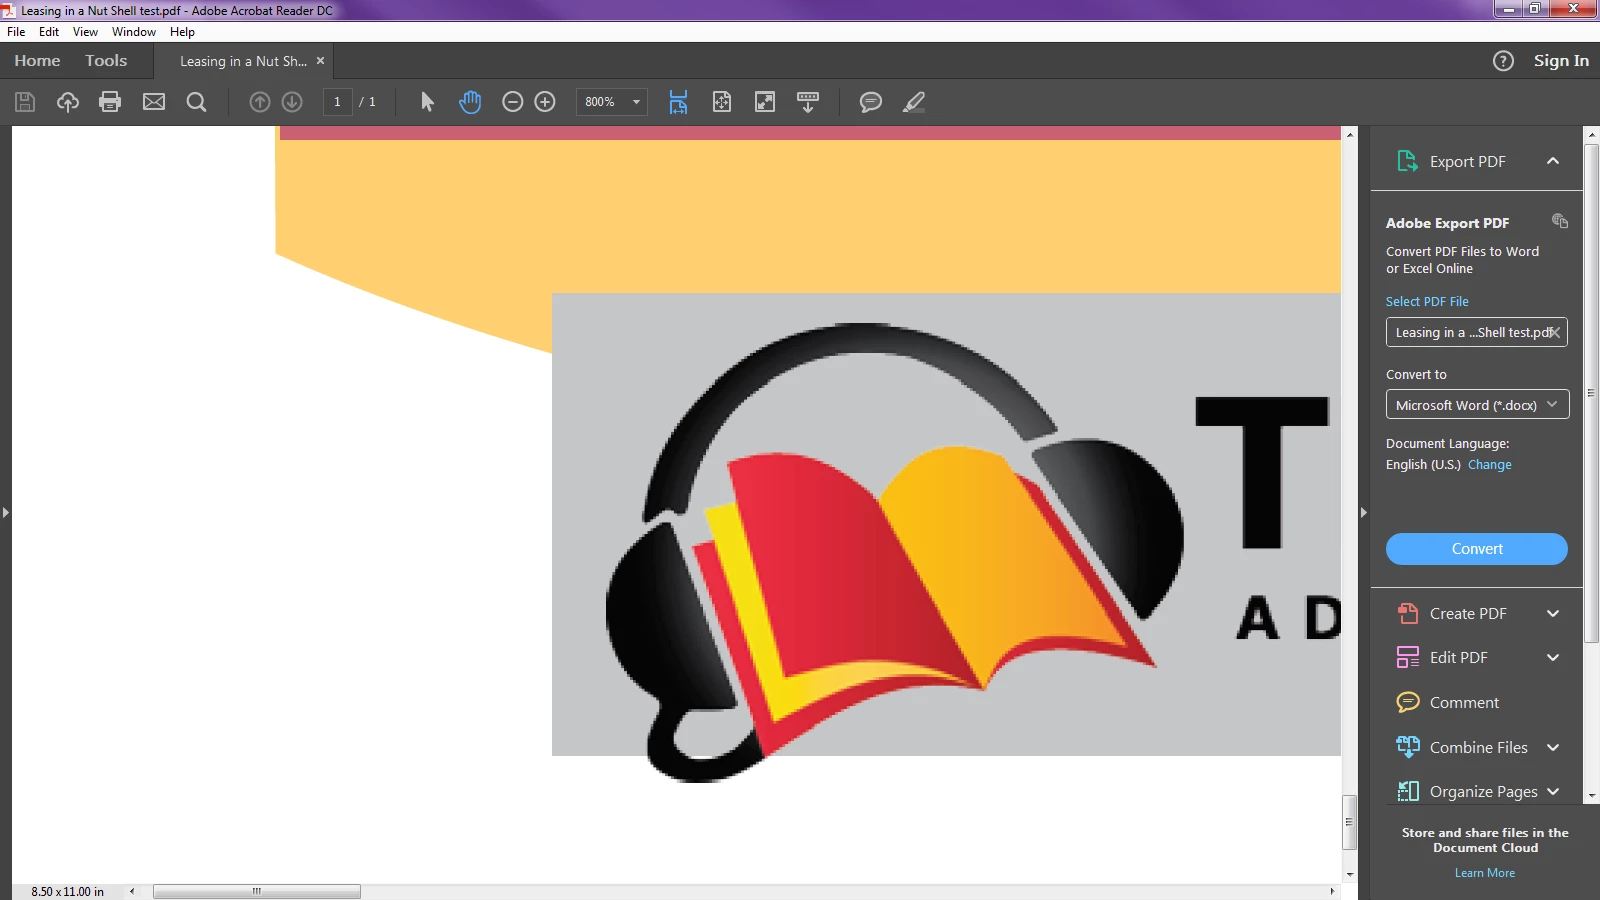Go to next page arrow icon
This screenshot has height=900, width=1600.
(x=292, y=102)
